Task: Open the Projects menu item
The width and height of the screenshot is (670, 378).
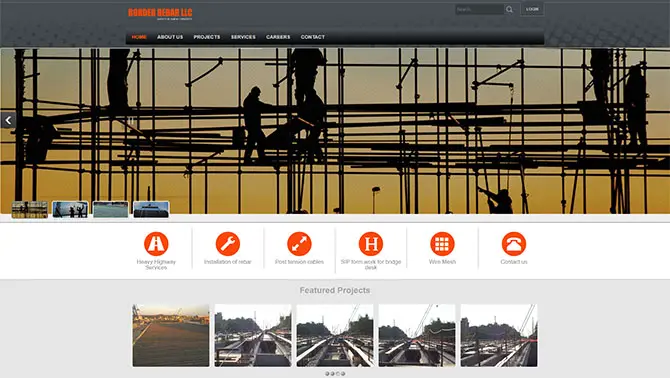Action: 207,37
